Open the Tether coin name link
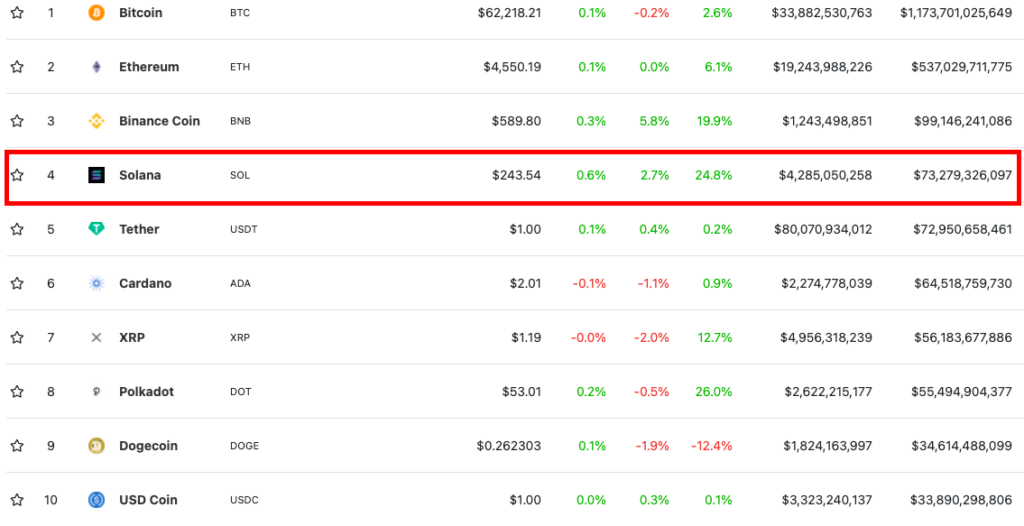 pyautogui.click(x=139, y=229)
